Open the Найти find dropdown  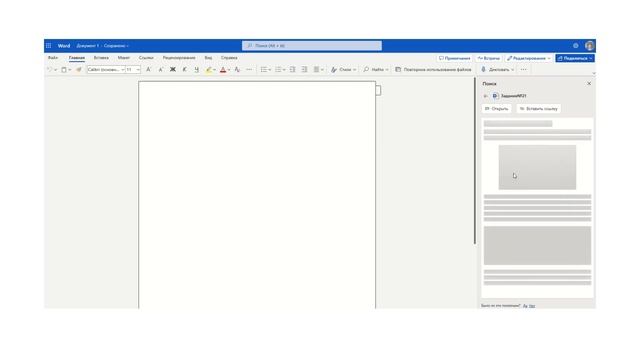coord(376,70)
